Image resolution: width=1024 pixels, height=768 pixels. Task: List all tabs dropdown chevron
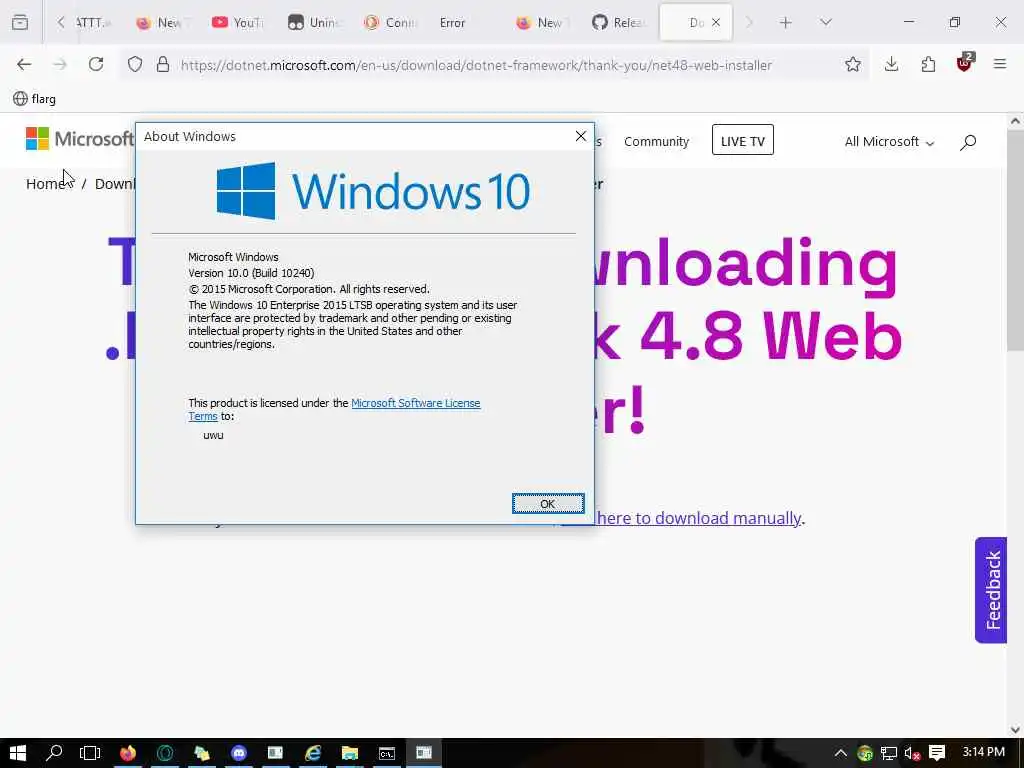tap(825, 23)
